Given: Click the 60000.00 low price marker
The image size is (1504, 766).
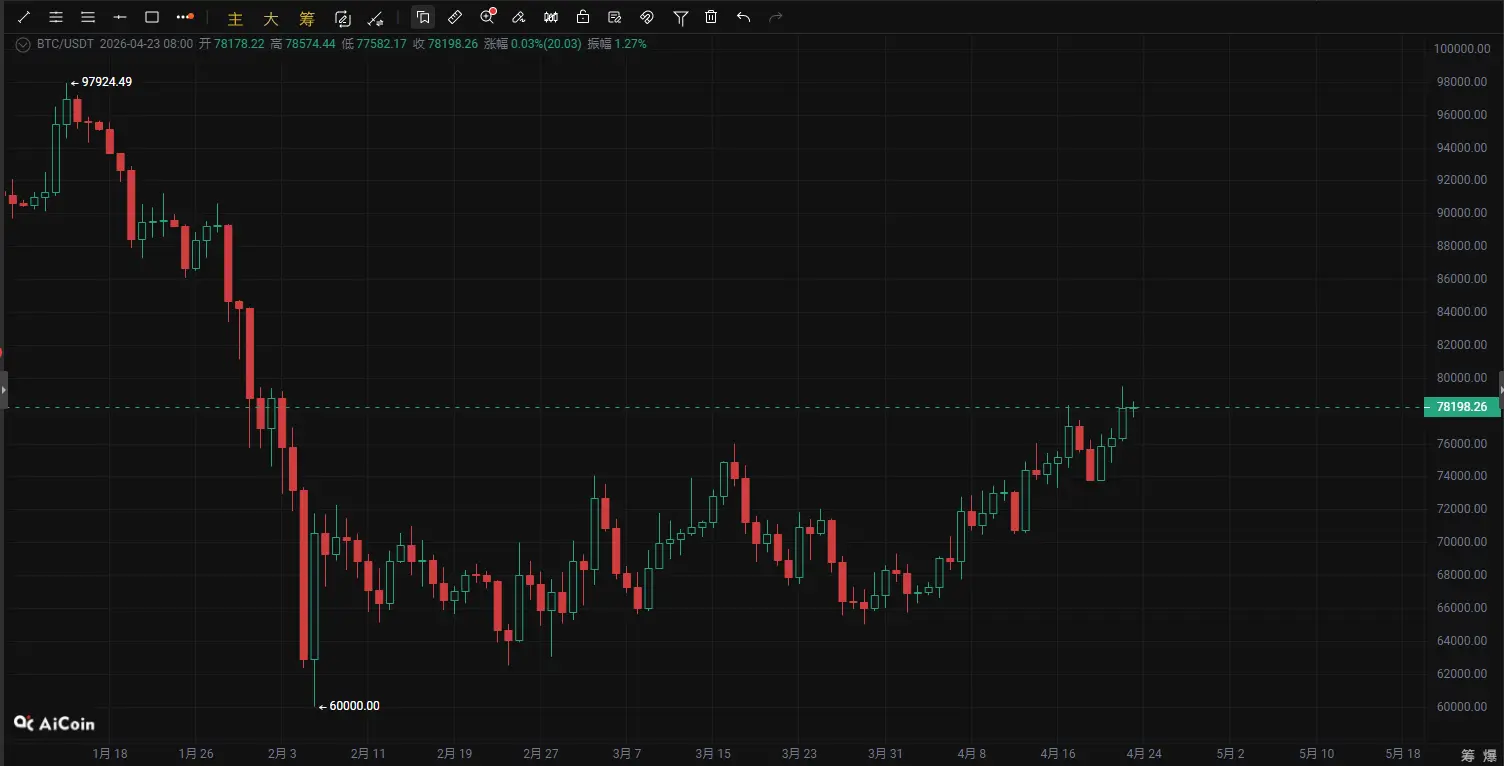Looking at the screenshot, I should point(354,706).
